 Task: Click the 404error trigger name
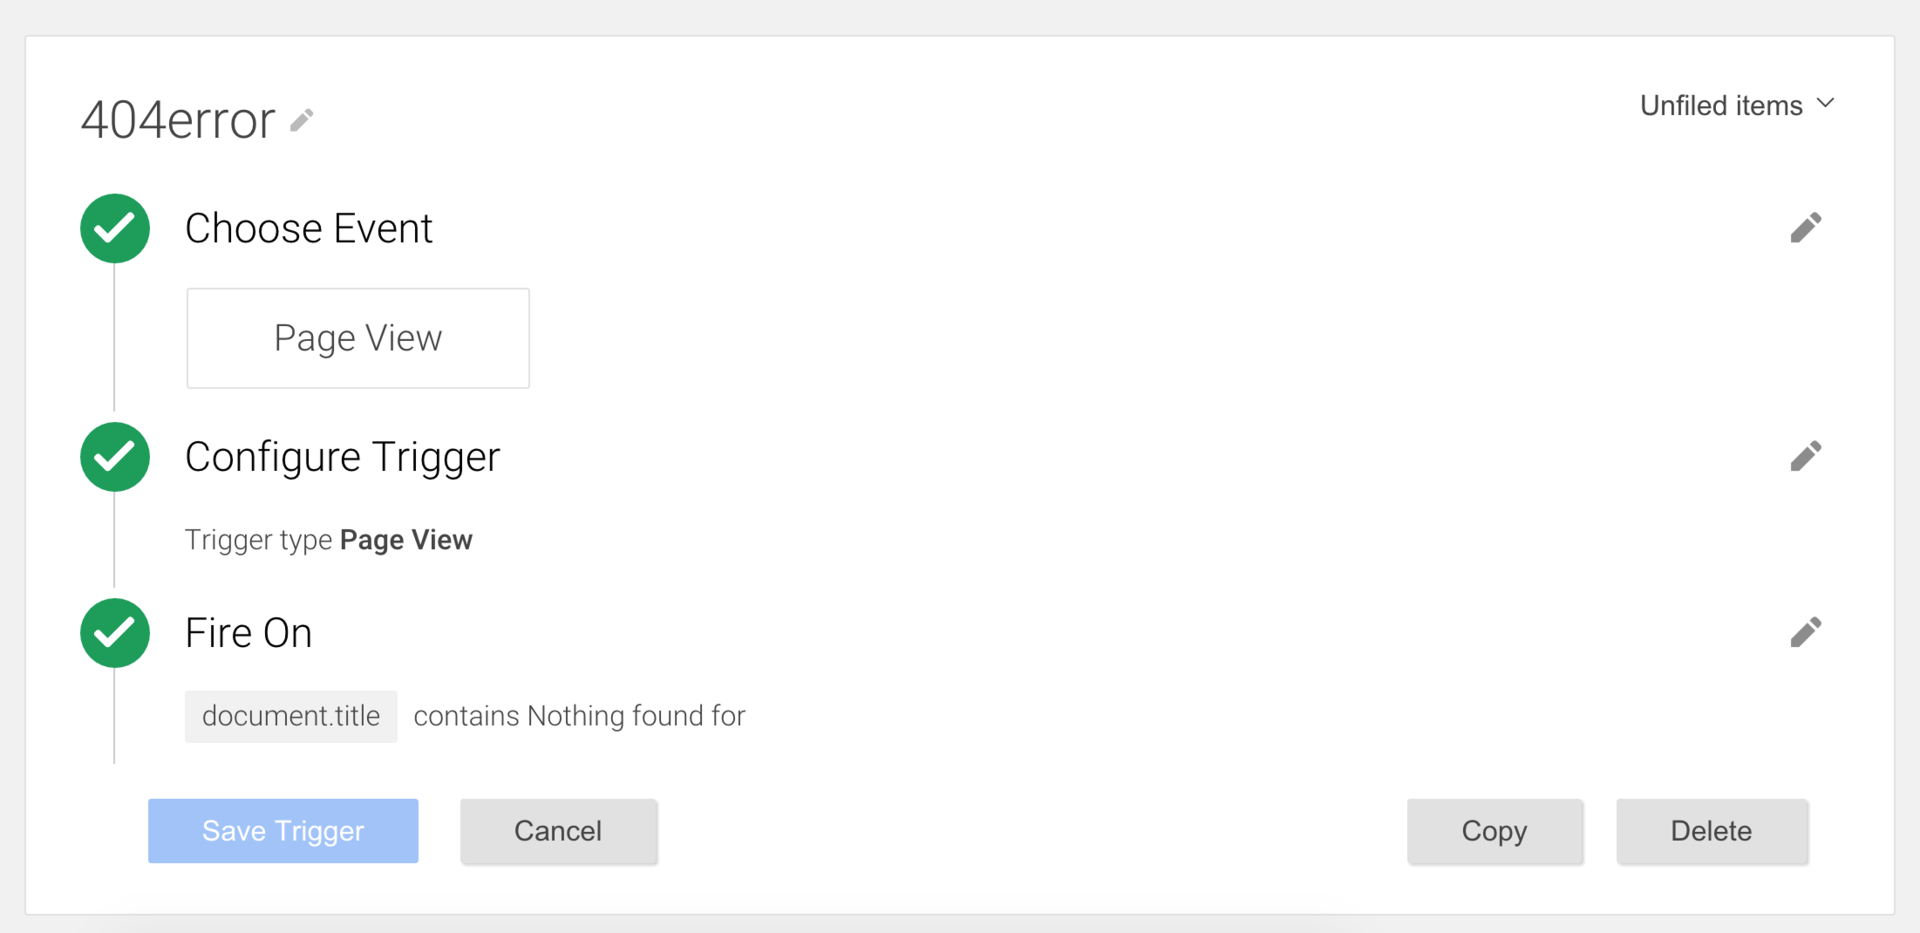pos(178,120)
